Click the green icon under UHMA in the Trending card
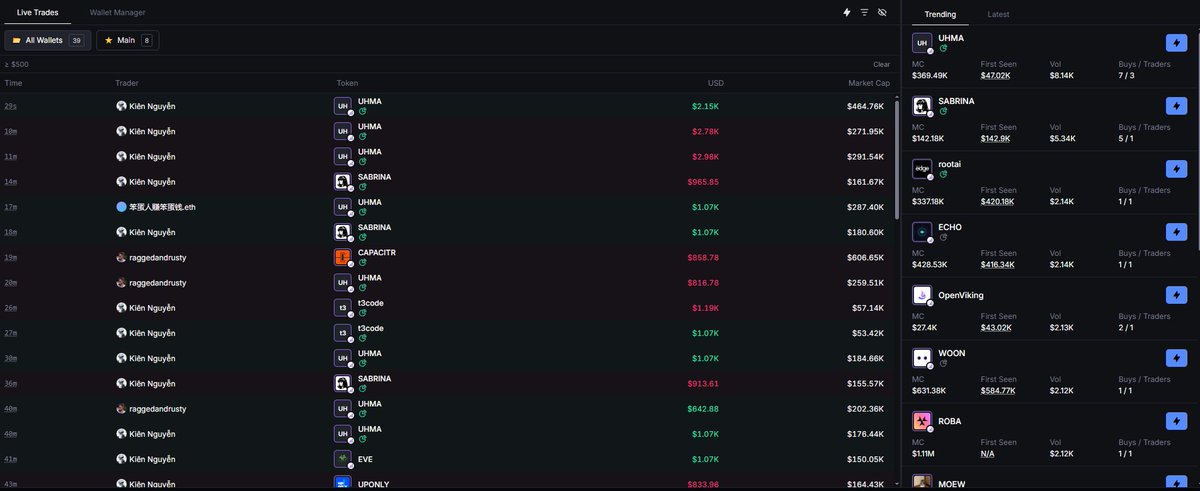 tap(943, 48)
